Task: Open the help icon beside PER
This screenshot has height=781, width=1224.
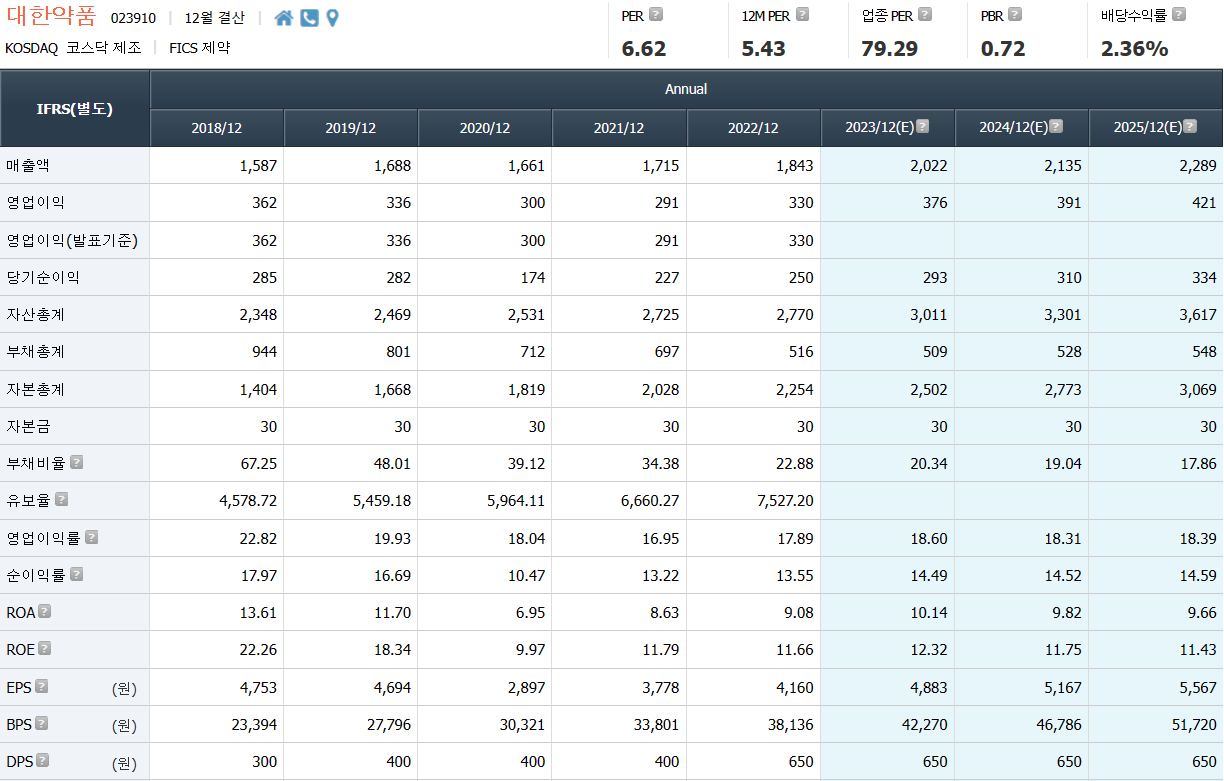Action: (656, 15)
